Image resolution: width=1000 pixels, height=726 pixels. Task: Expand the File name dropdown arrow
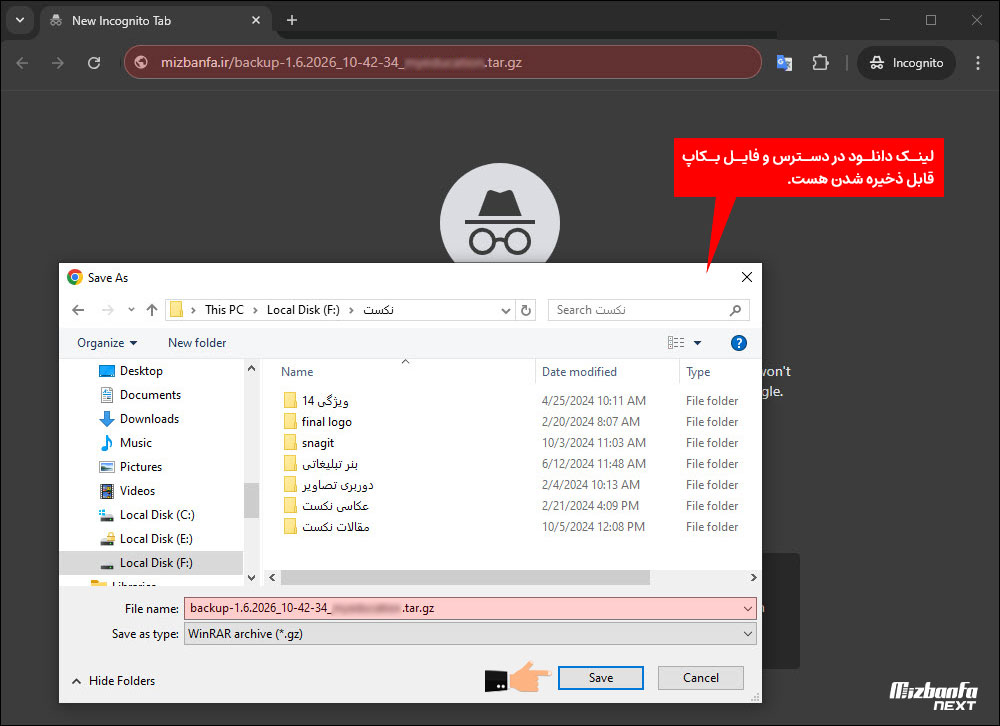(747, 608)
